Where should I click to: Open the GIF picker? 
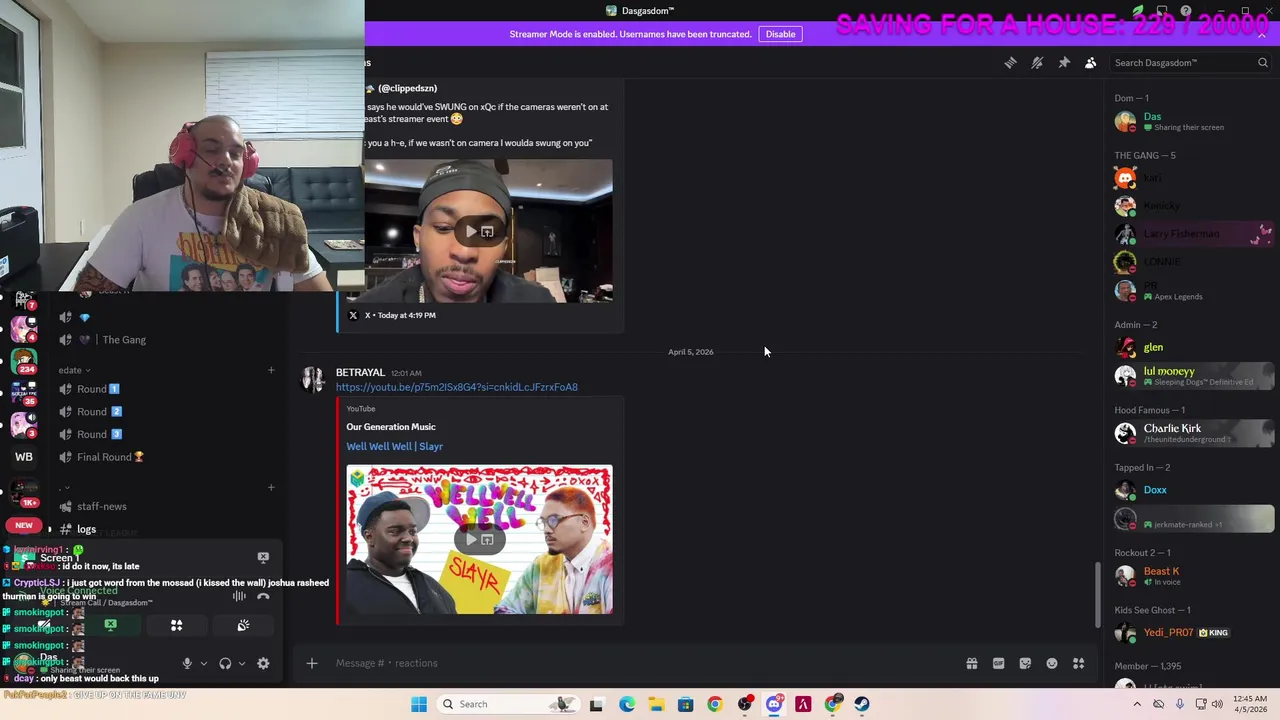998,663
